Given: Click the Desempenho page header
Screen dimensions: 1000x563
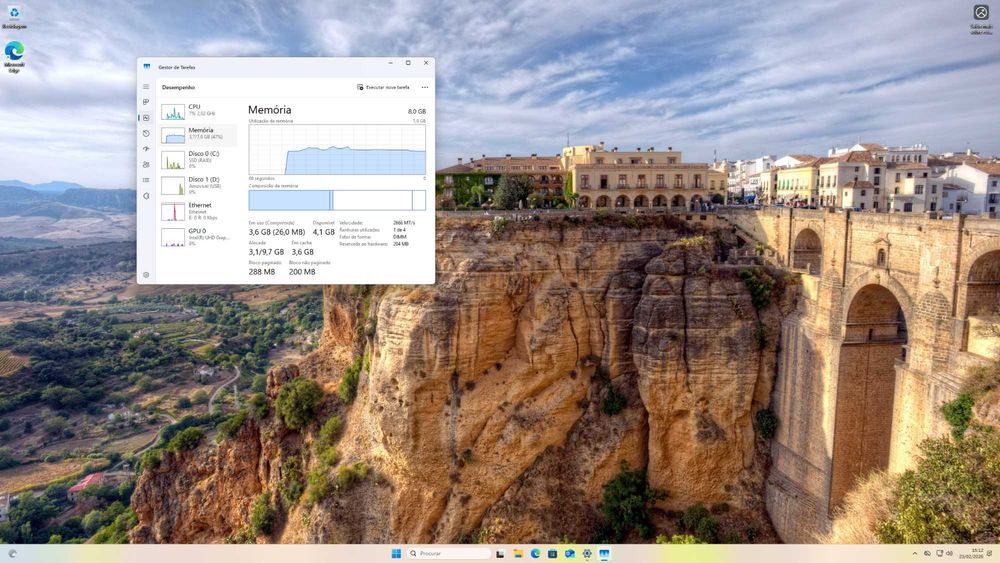Looking at the screenshot, I should point(178,87).
